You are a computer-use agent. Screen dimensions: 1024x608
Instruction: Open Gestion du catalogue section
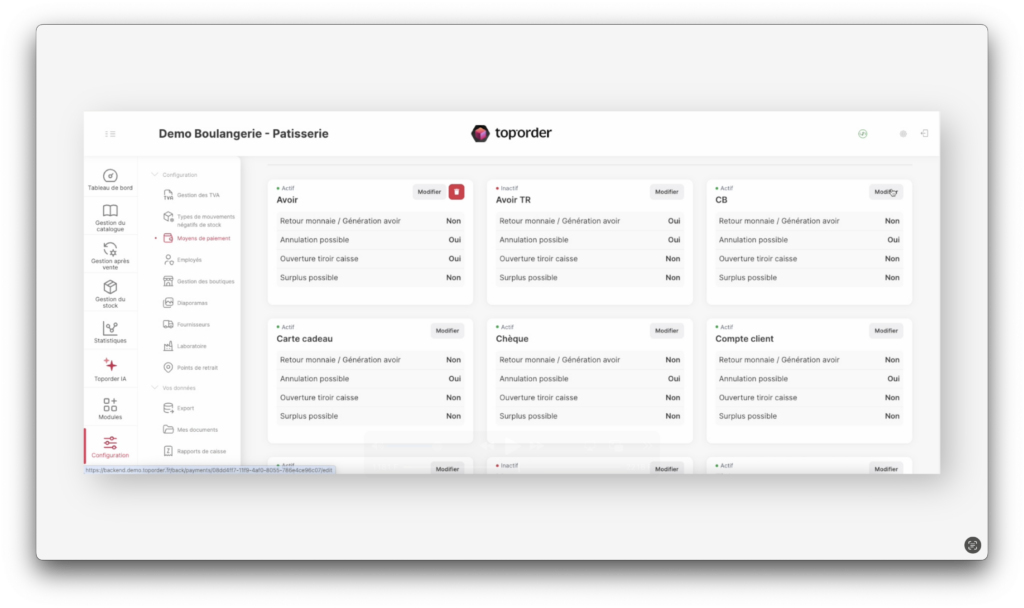[x=110, y=217]
